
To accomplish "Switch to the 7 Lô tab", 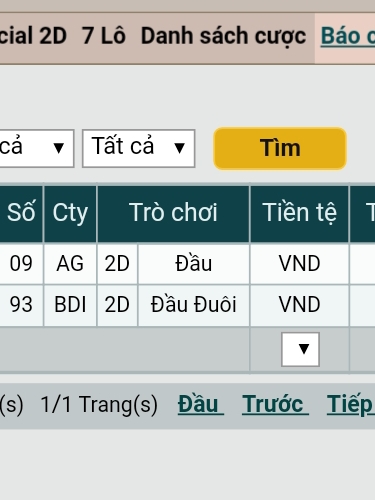I will click(x=104, y=36).
